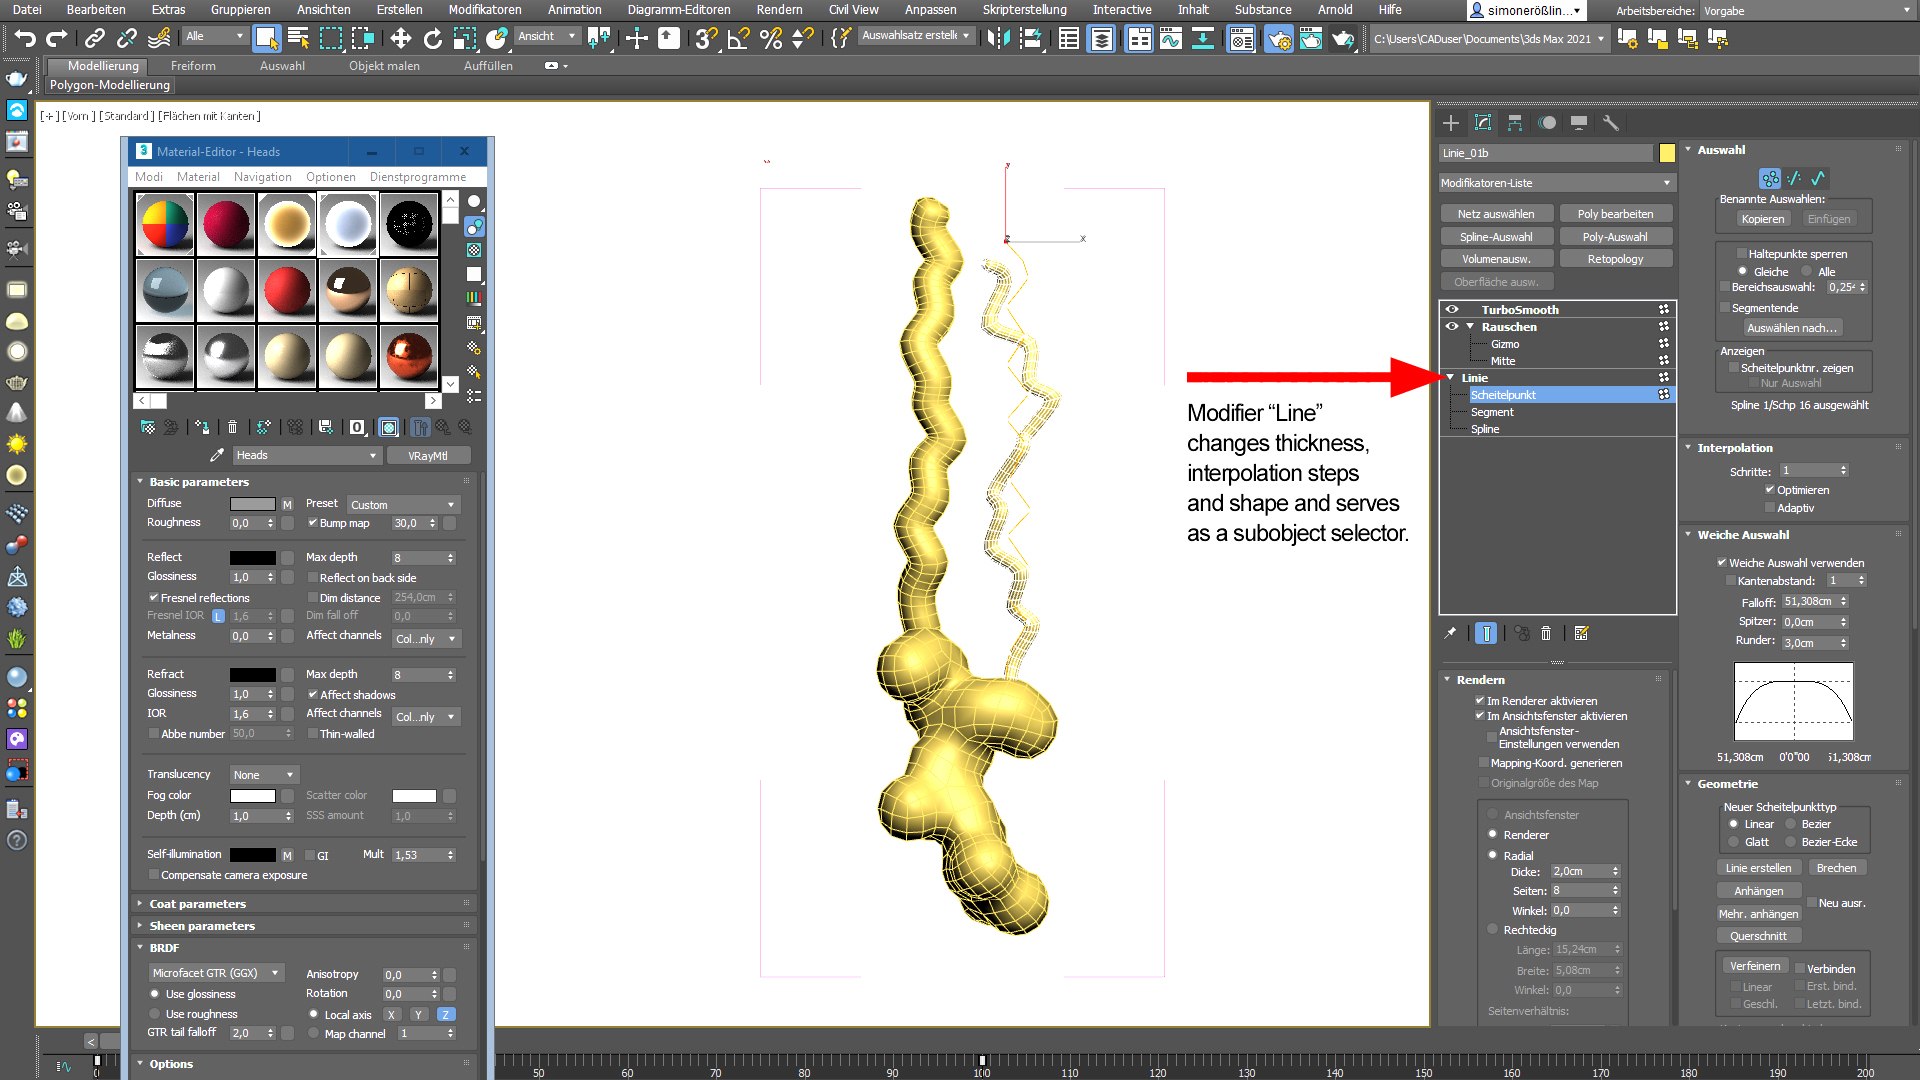Disable Fresnel reflections checkbox
Viewport: 1920px width, 1080px height.
(154, 597)
